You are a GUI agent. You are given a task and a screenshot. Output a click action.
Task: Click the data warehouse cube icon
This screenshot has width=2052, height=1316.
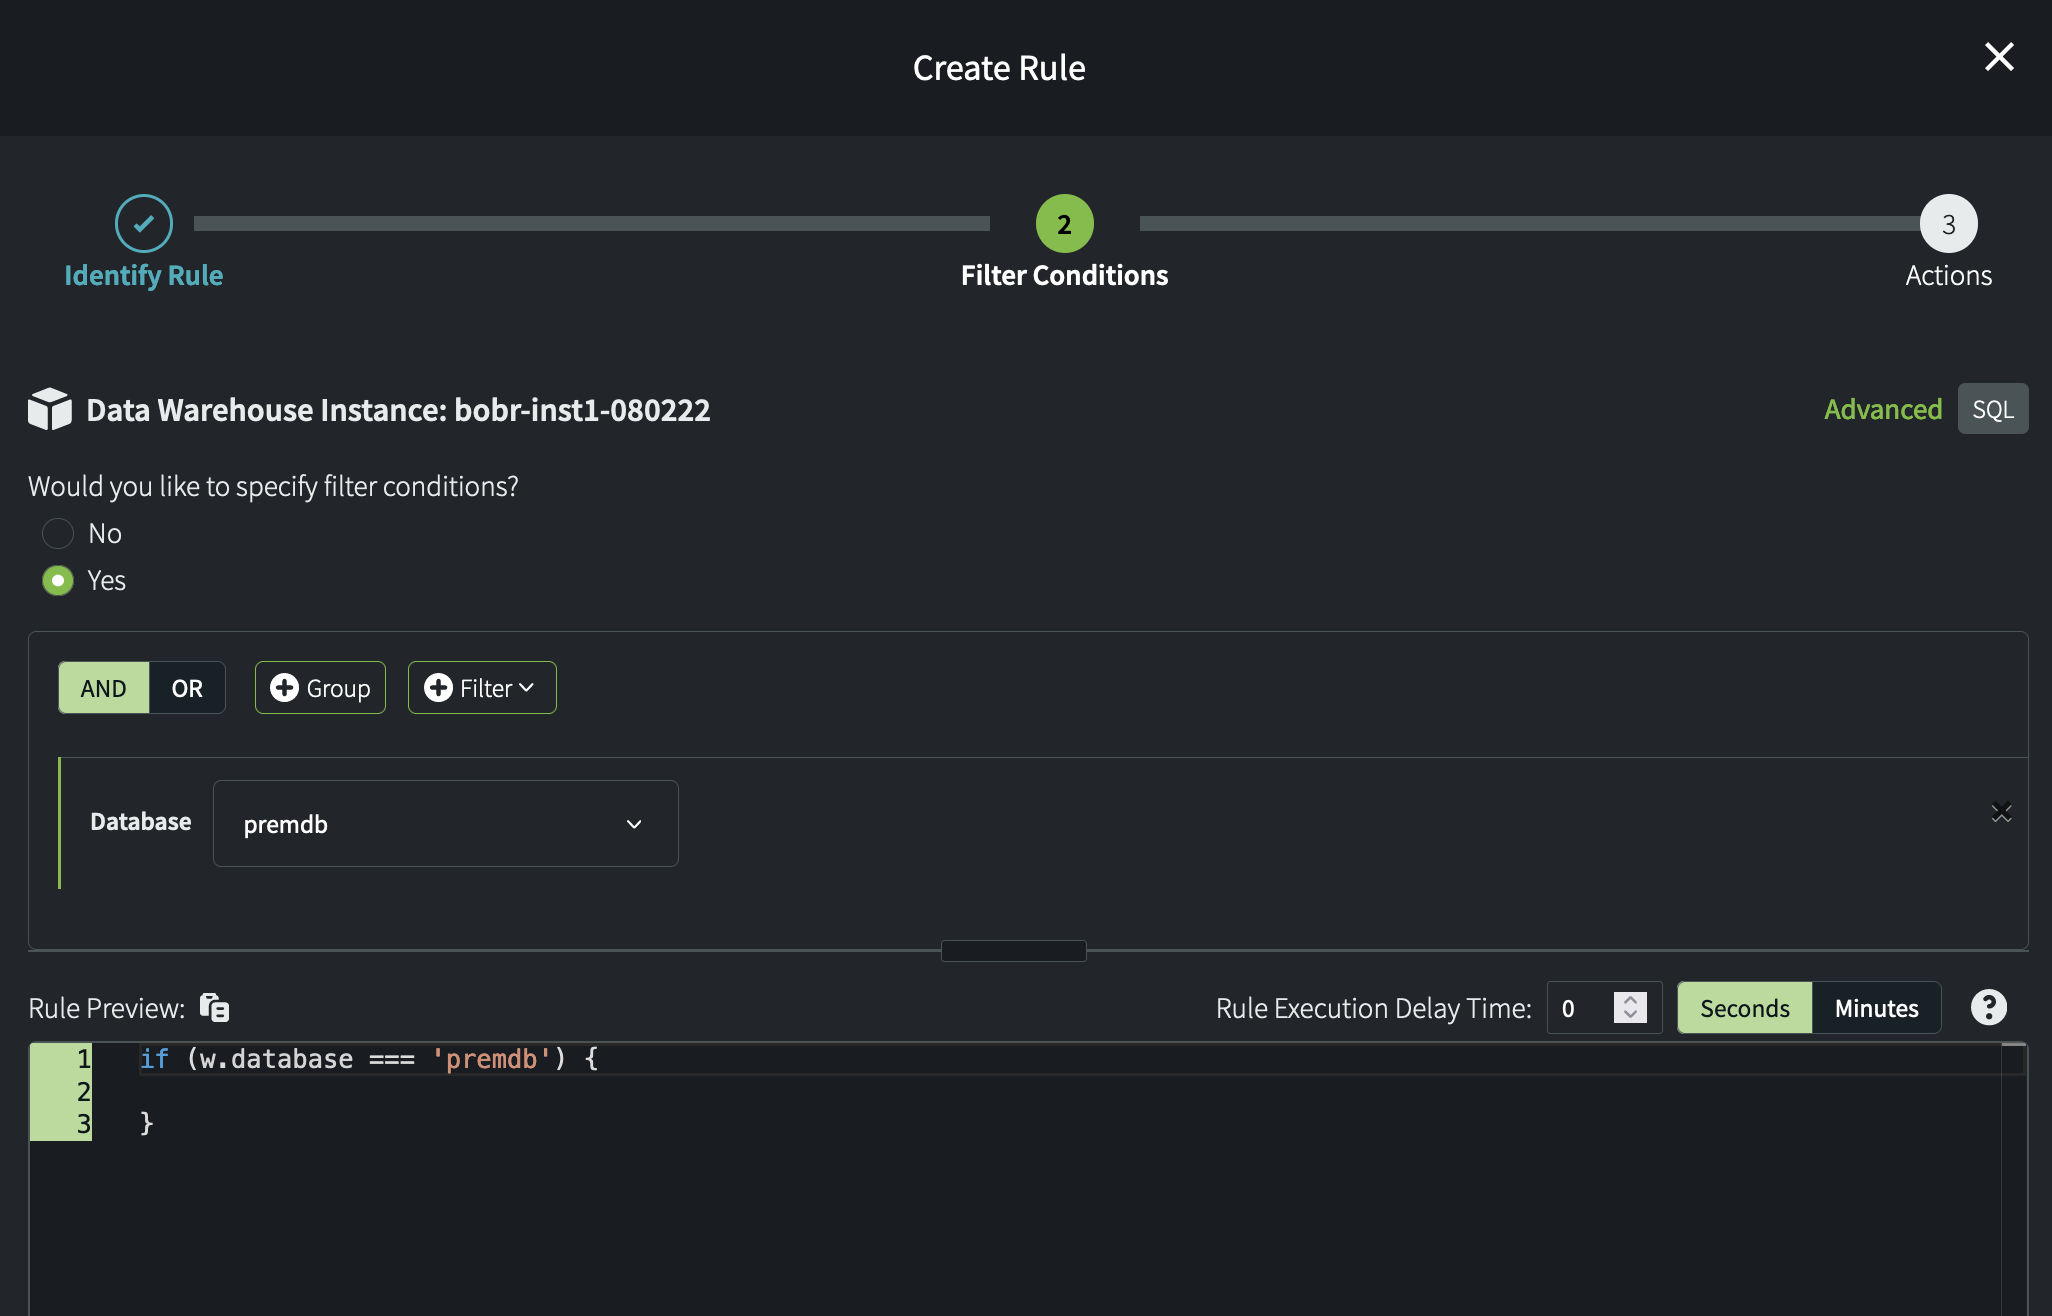[50, 409]
